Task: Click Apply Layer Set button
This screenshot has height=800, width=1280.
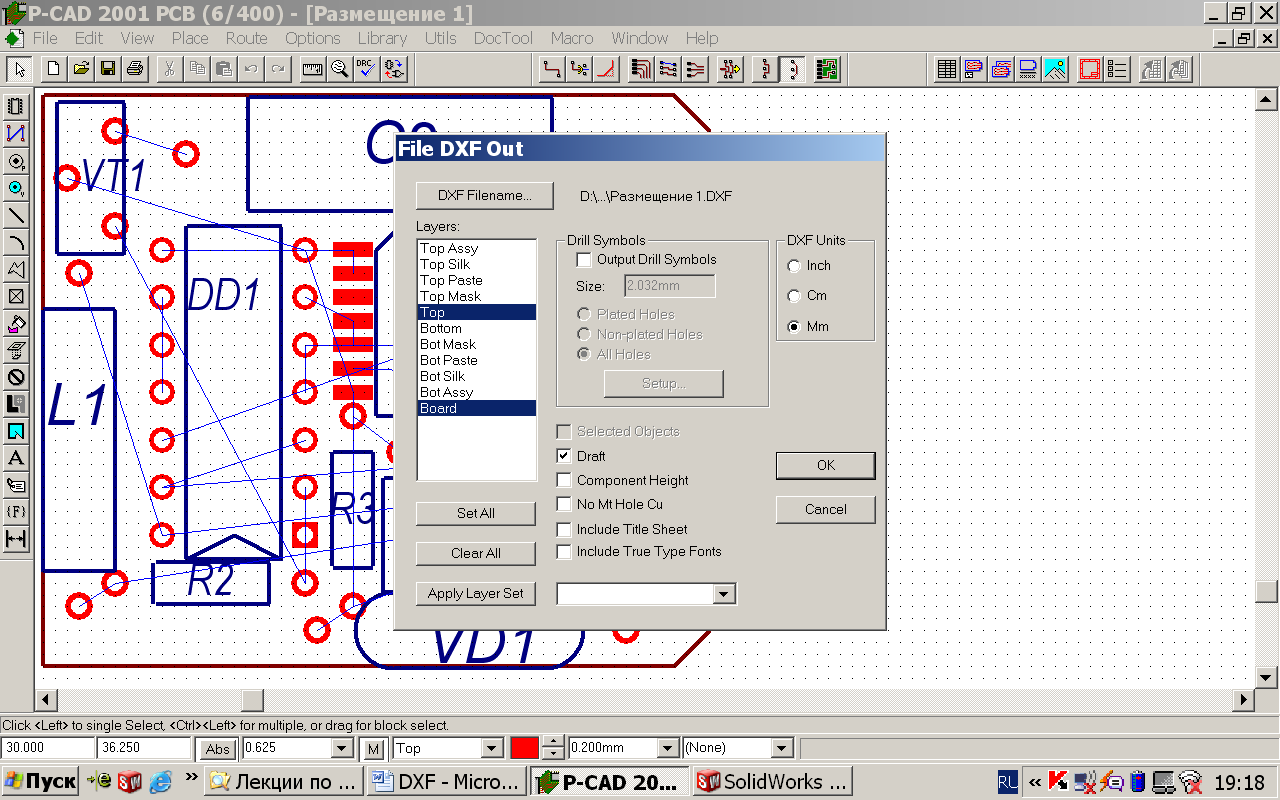Action: (x=476, y=593)
